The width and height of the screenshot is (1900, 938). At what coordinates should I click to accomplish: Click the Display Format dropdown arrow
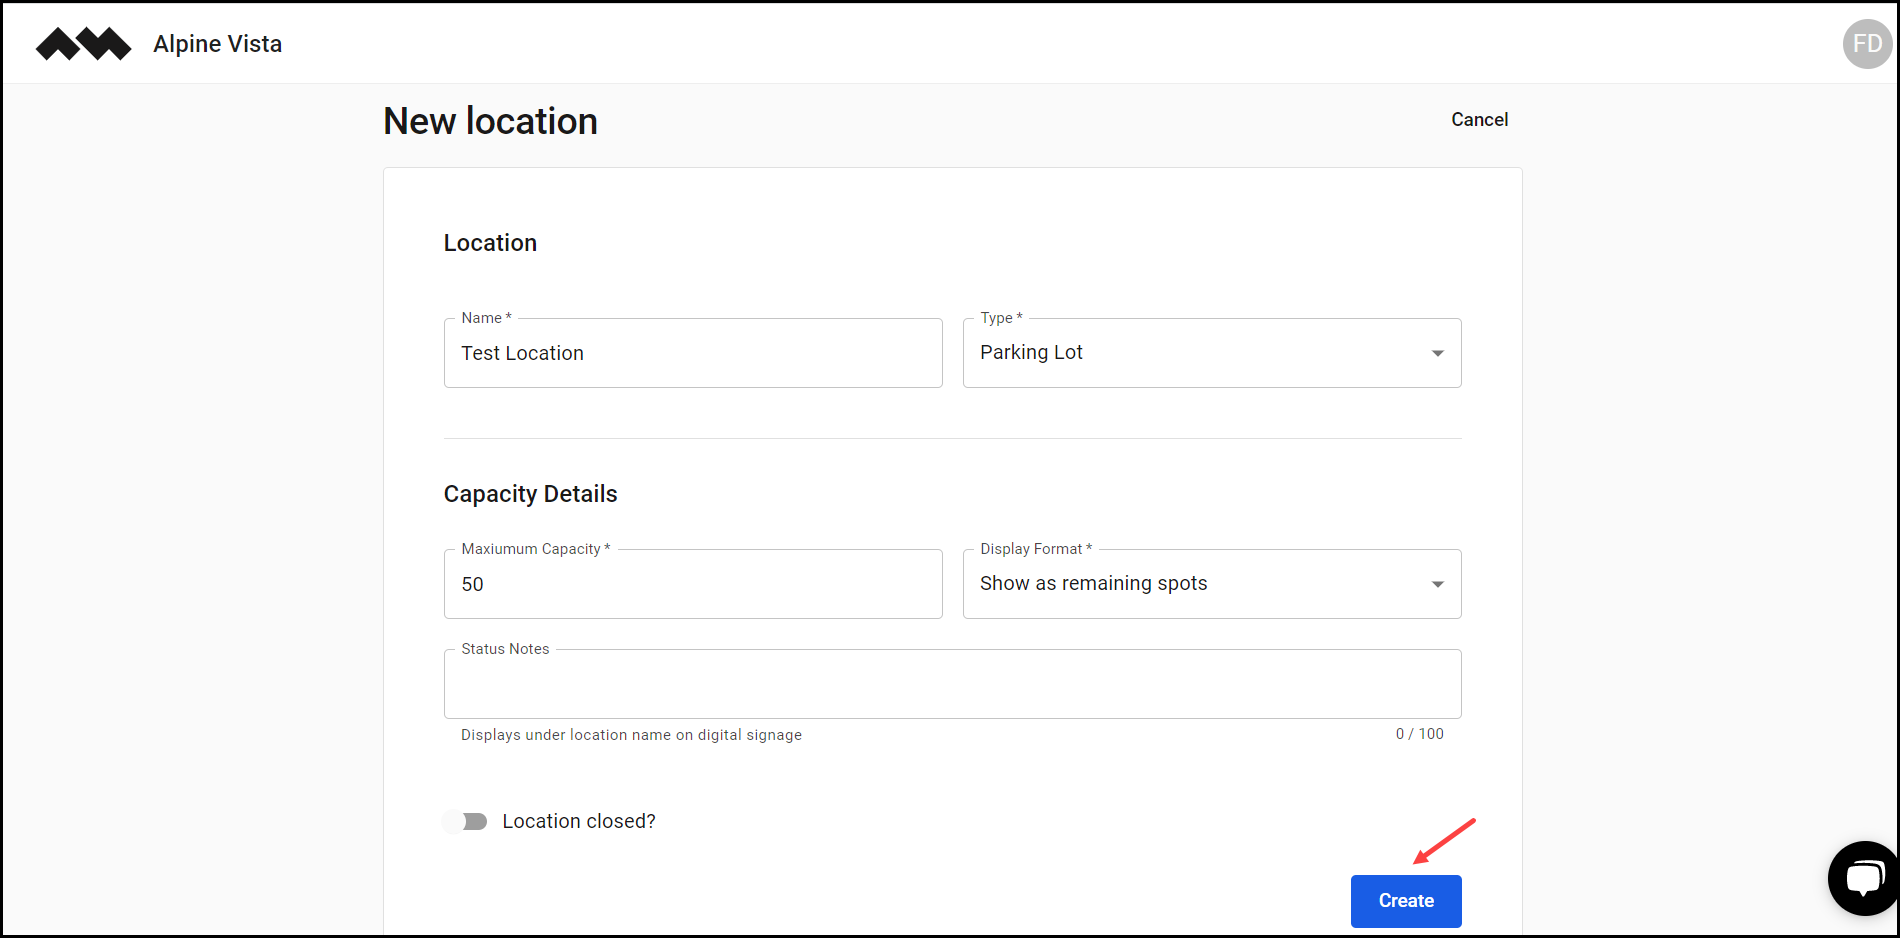tap(1437, 583)
